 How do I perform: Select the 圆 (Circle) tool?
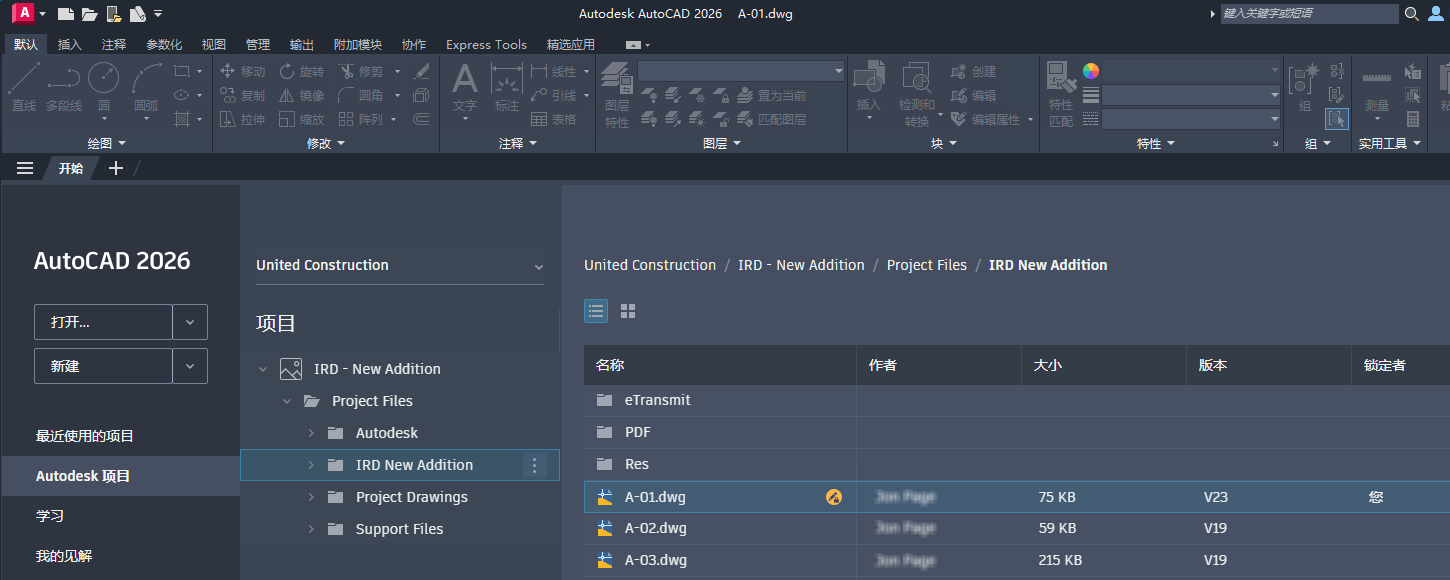pyautogui.click(x=104, y=87)
